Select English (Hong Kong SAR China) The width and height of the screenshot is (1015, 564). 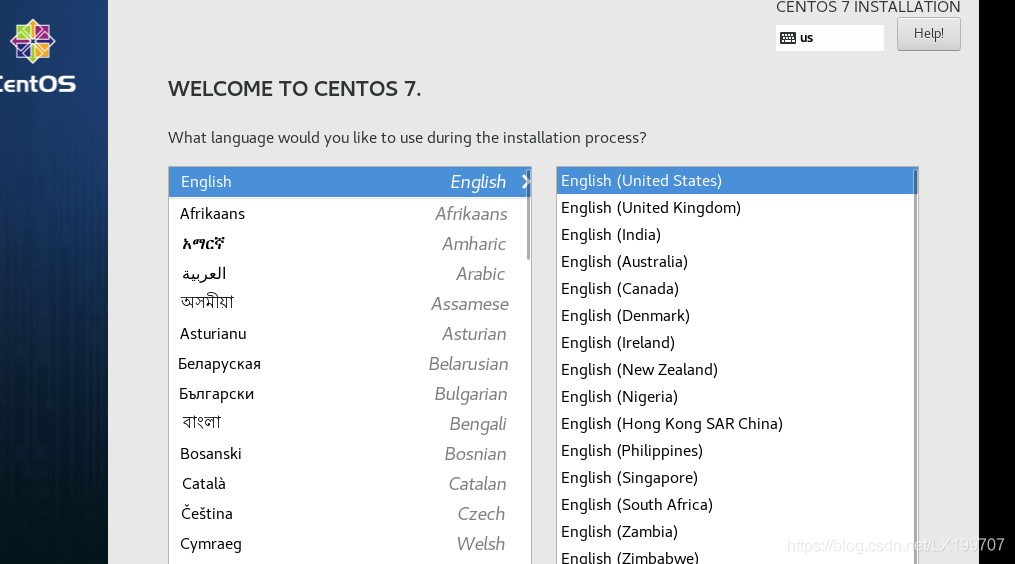coord(735,423)
